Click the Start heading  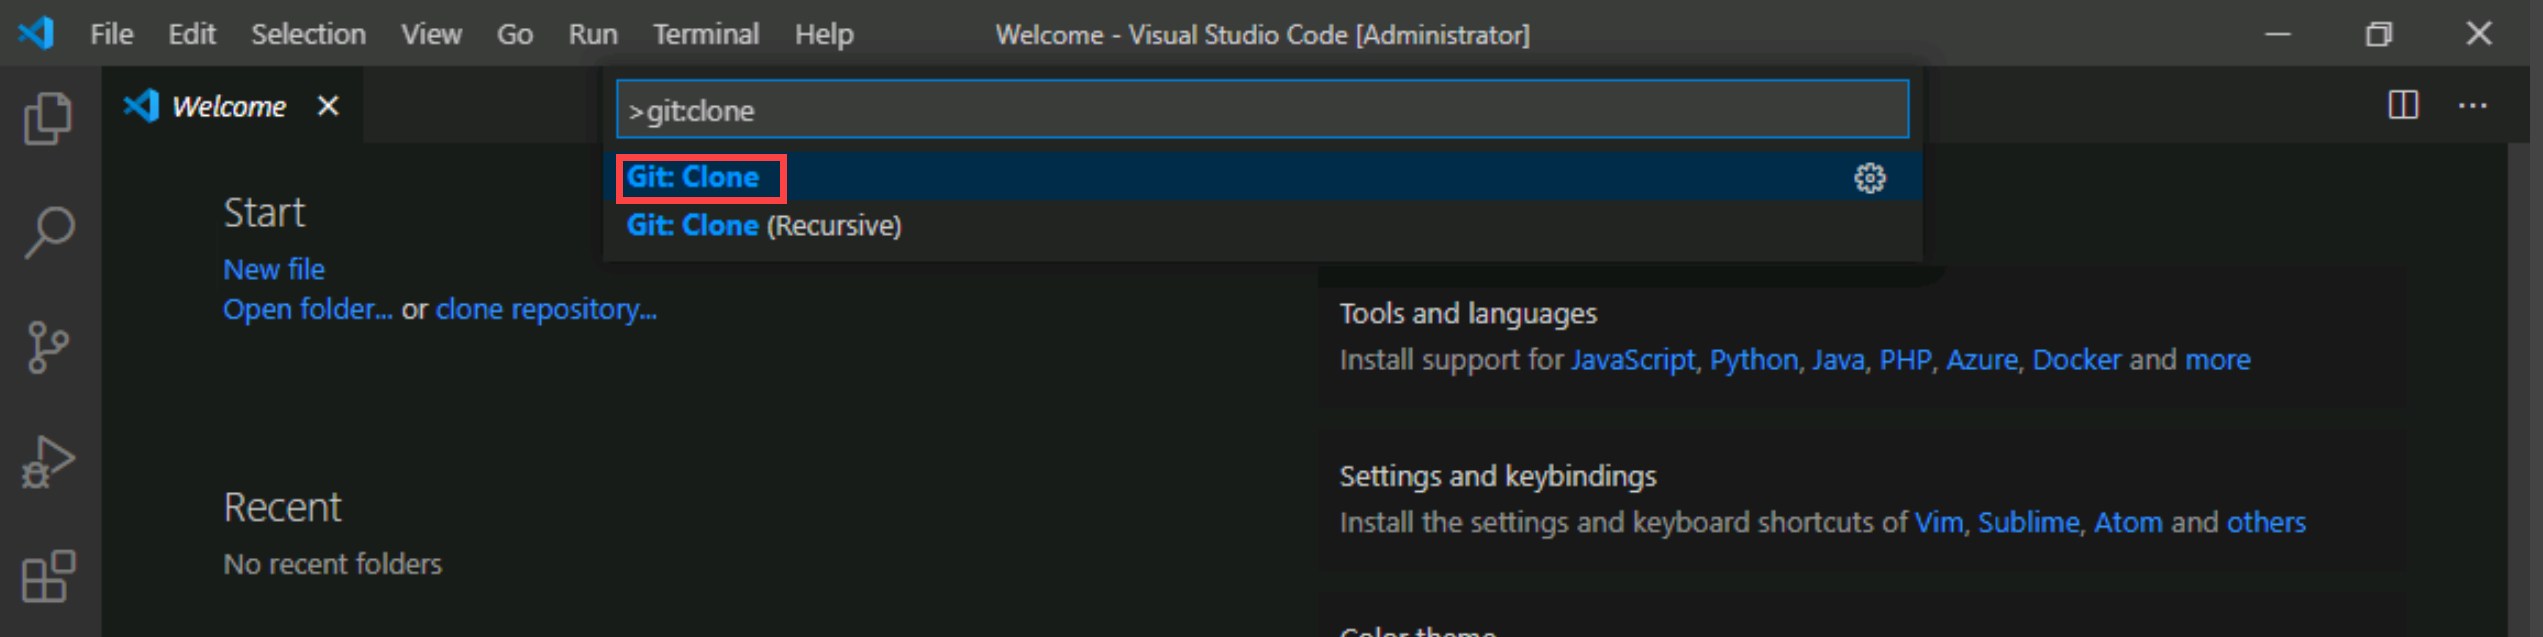pos(264,213)
